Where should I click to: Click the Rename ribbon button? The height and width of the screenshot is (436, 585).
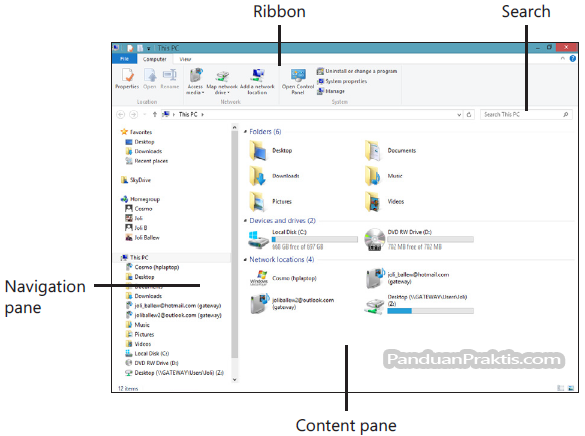coord(170,79)
